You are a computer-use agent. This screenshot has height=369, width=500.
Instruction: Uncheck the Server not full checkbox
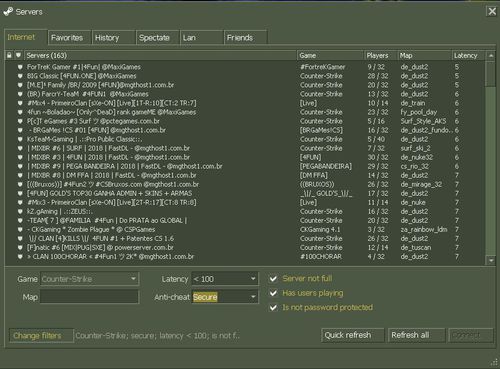tap(273, 279)
